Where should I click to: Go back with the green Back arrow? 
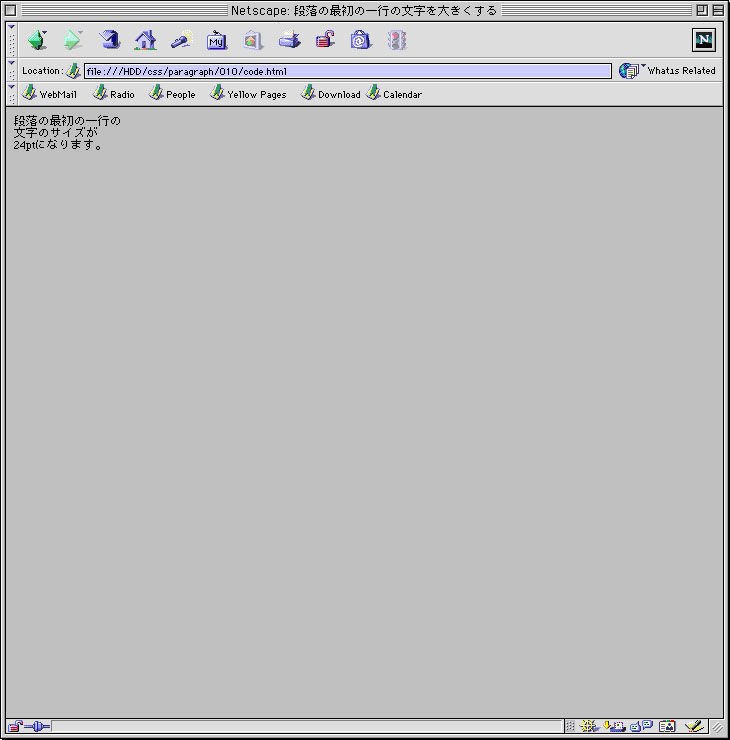pos(37,40)
